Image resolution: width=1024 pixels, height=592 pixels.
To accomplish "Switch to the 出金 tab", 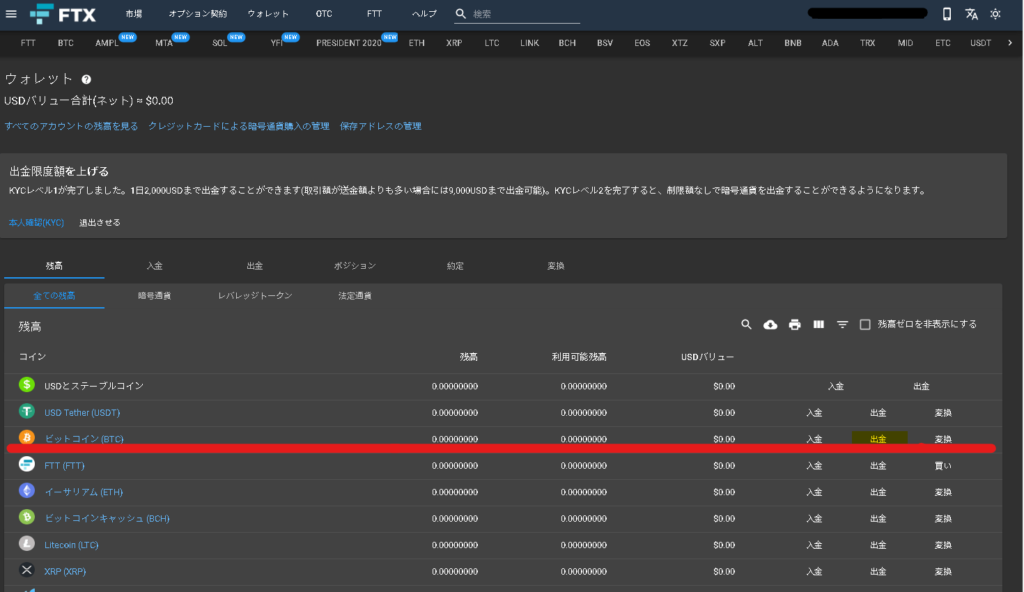I will [255, 266].
